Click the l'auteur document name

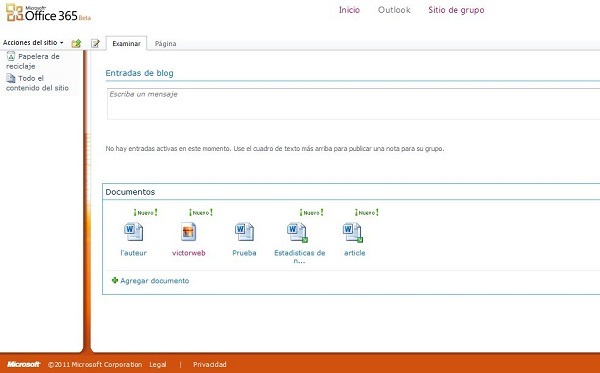[134, 253]
